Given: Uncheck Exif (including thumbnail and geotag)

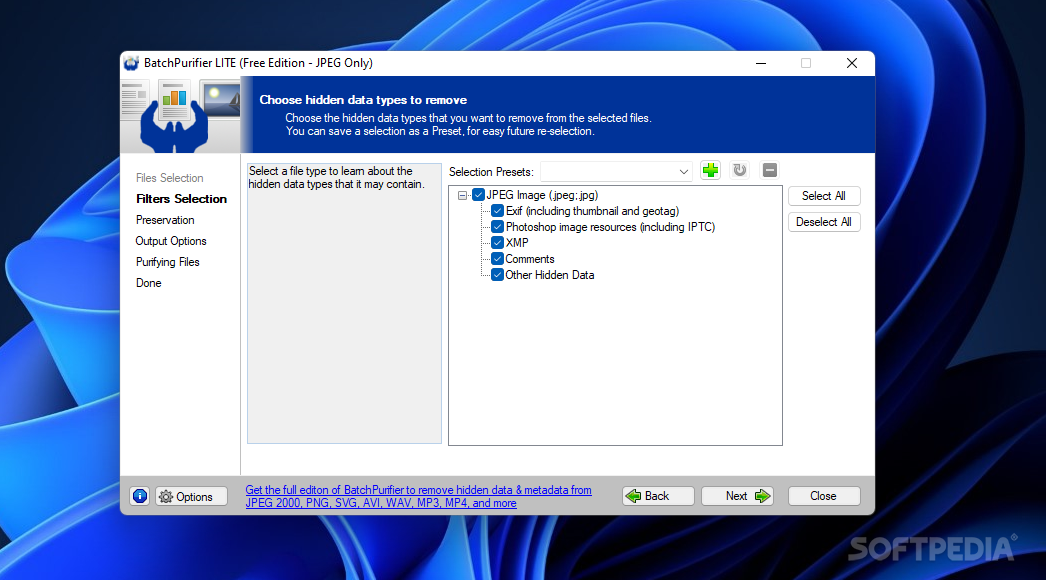Looking at the screenshot, I should 498,211.
